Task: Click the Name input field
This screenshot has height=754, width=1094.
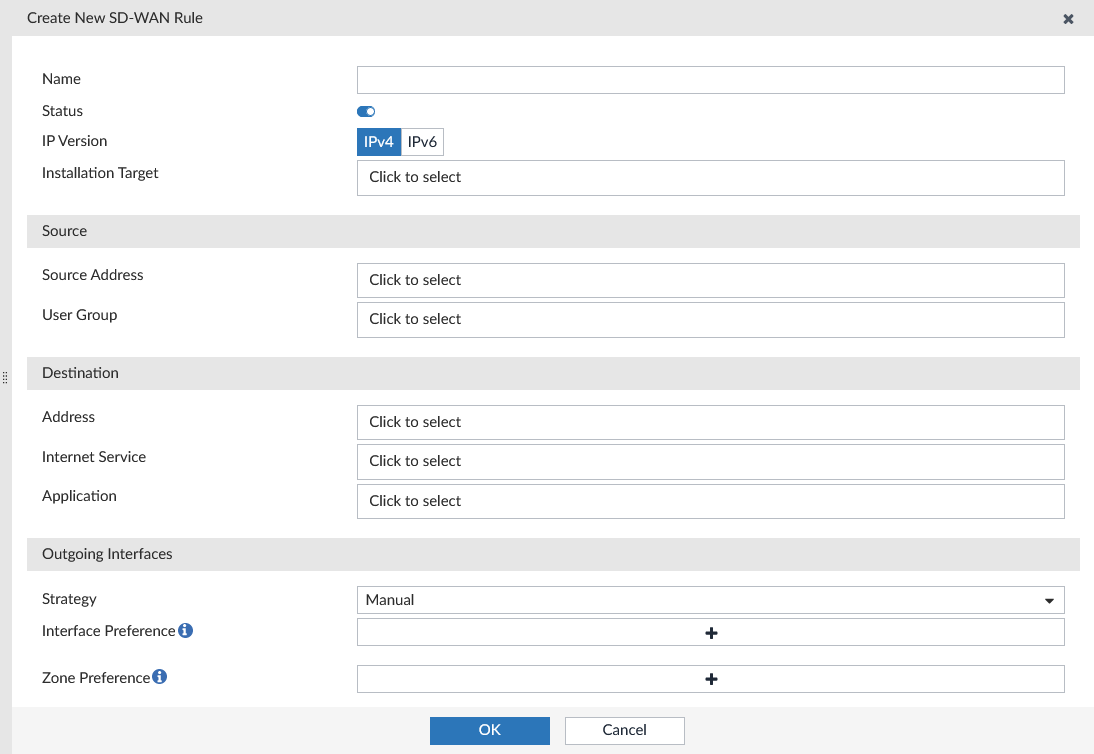Action: point(710,80)
